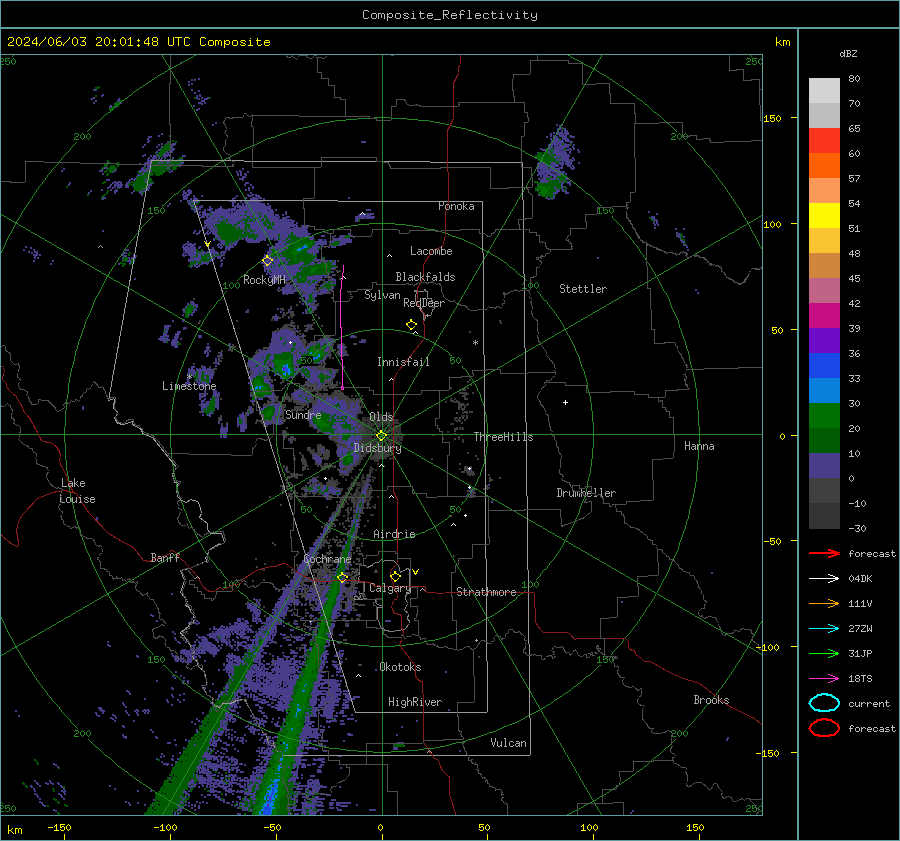The height and width of the screenshot is (841, 900).
Task: Select the purple swatch between 39 and 36
Action: click(x=824, y=340)
